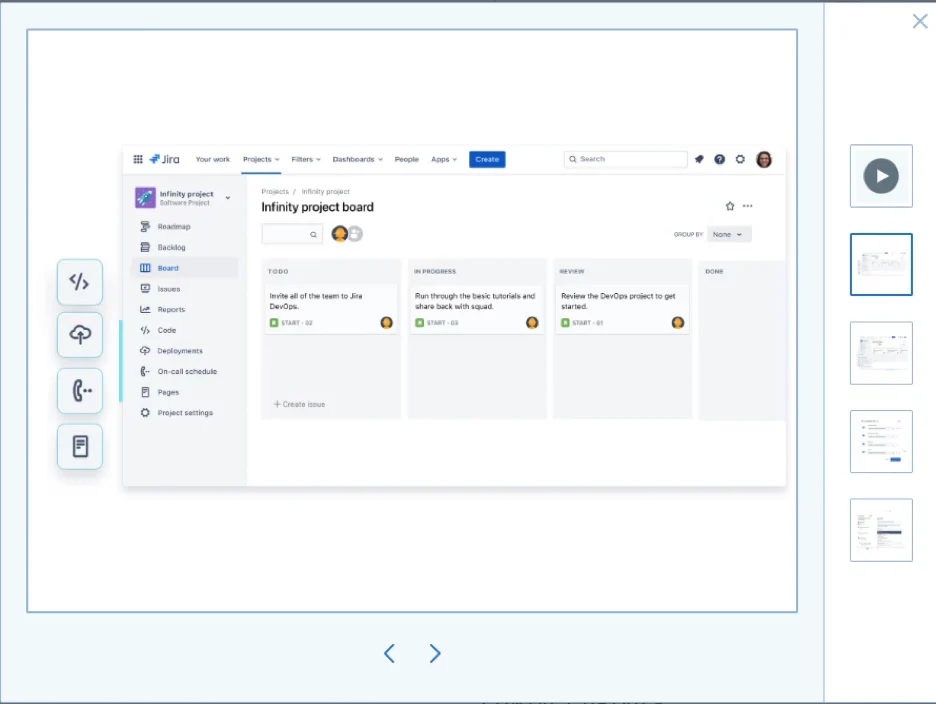Image resolution: width=936 pixels, height=704 pixels.
Task: Open the Group By None dropdown
Action: coord(729,235)
